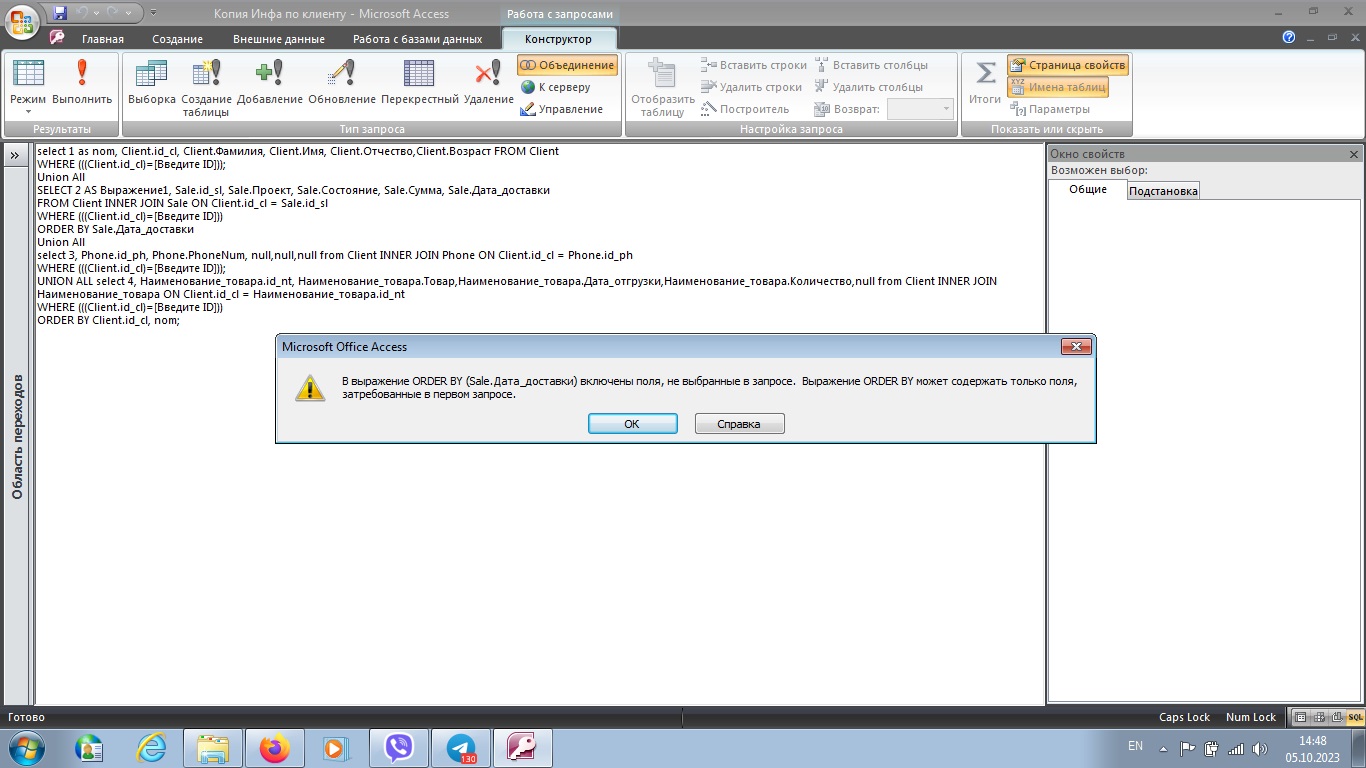This screenshot has width=1366, height=768.
Task: Switch to the Главная ribbon tab
Action: click(102, 39)
